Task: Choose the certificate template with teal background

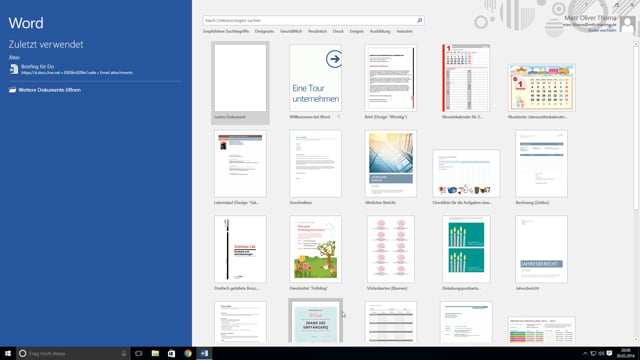Action: point(316,321)
